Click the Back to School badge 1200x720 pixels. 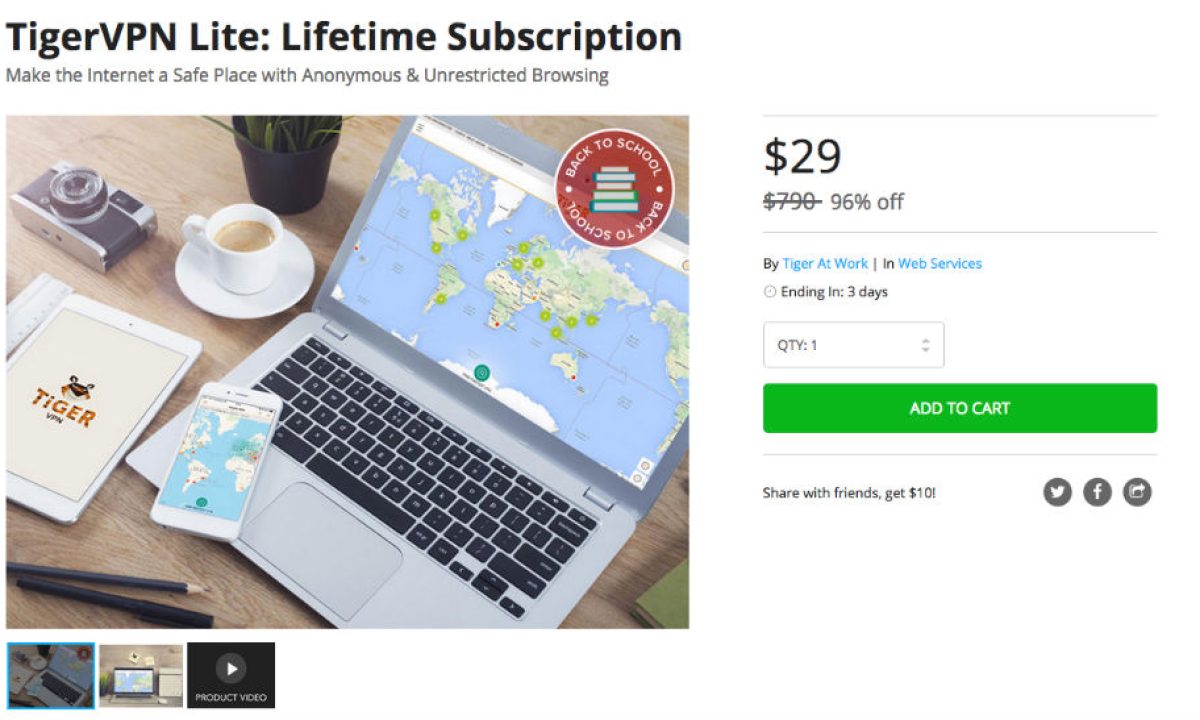(x=614, y=189)
